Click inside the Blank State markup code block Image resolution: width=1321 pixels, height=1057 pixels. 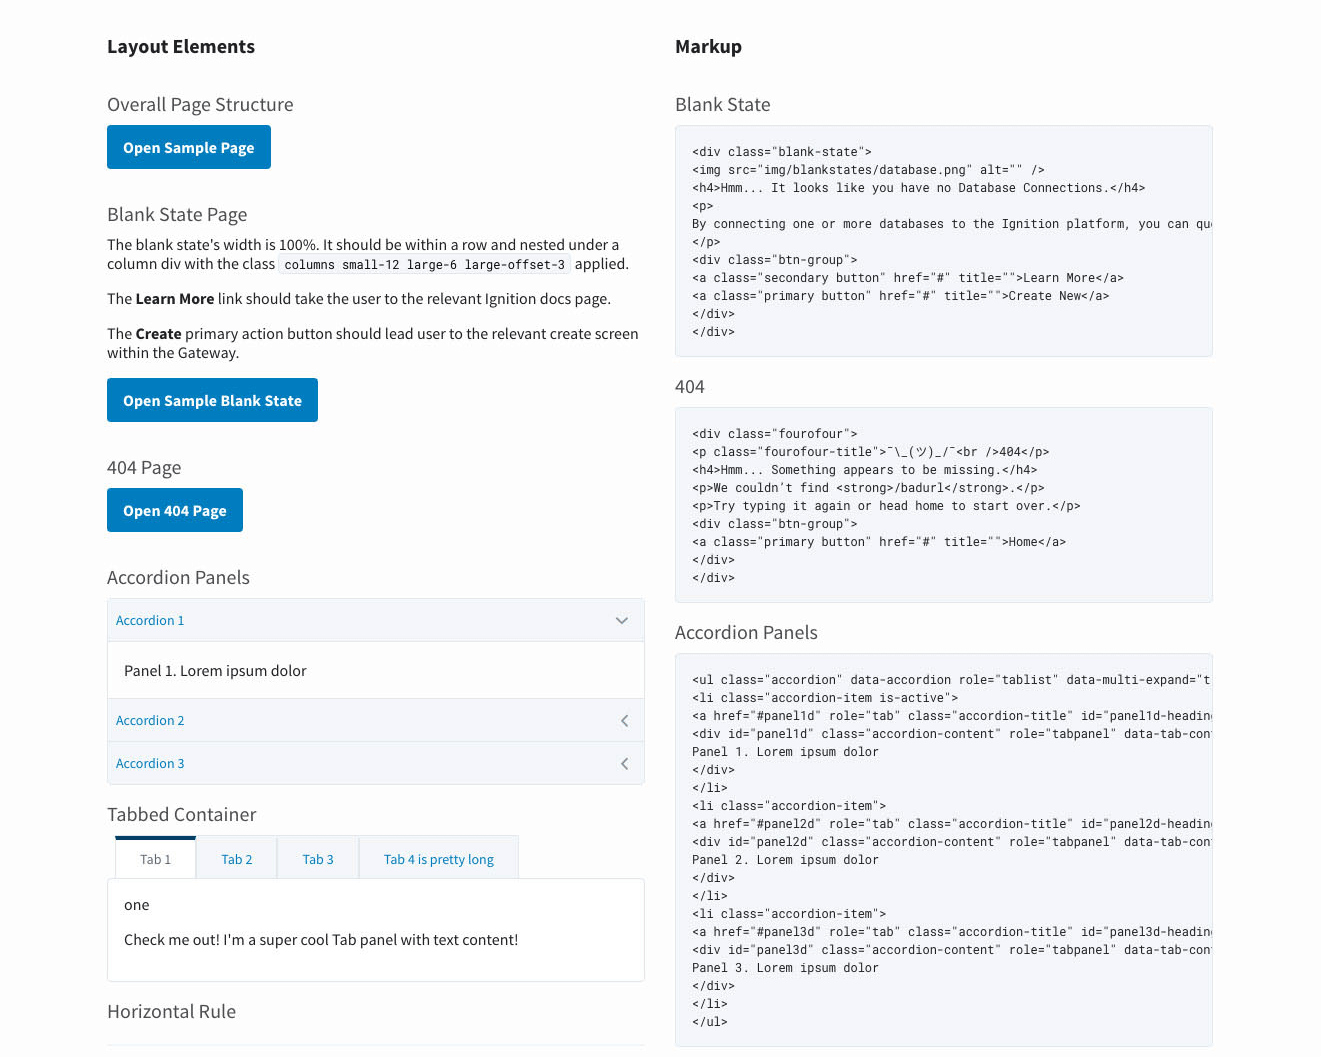point(943,241)
